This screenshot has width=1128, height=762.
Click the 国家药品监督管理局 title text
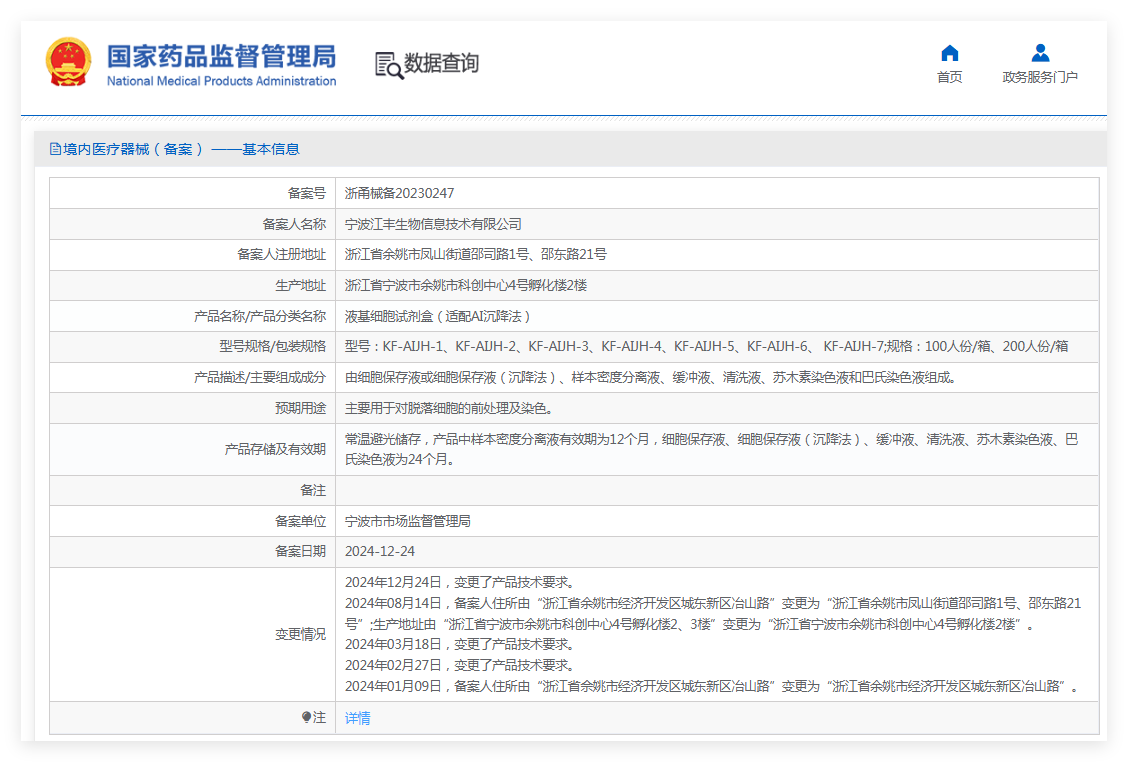(x=222, y=56)
